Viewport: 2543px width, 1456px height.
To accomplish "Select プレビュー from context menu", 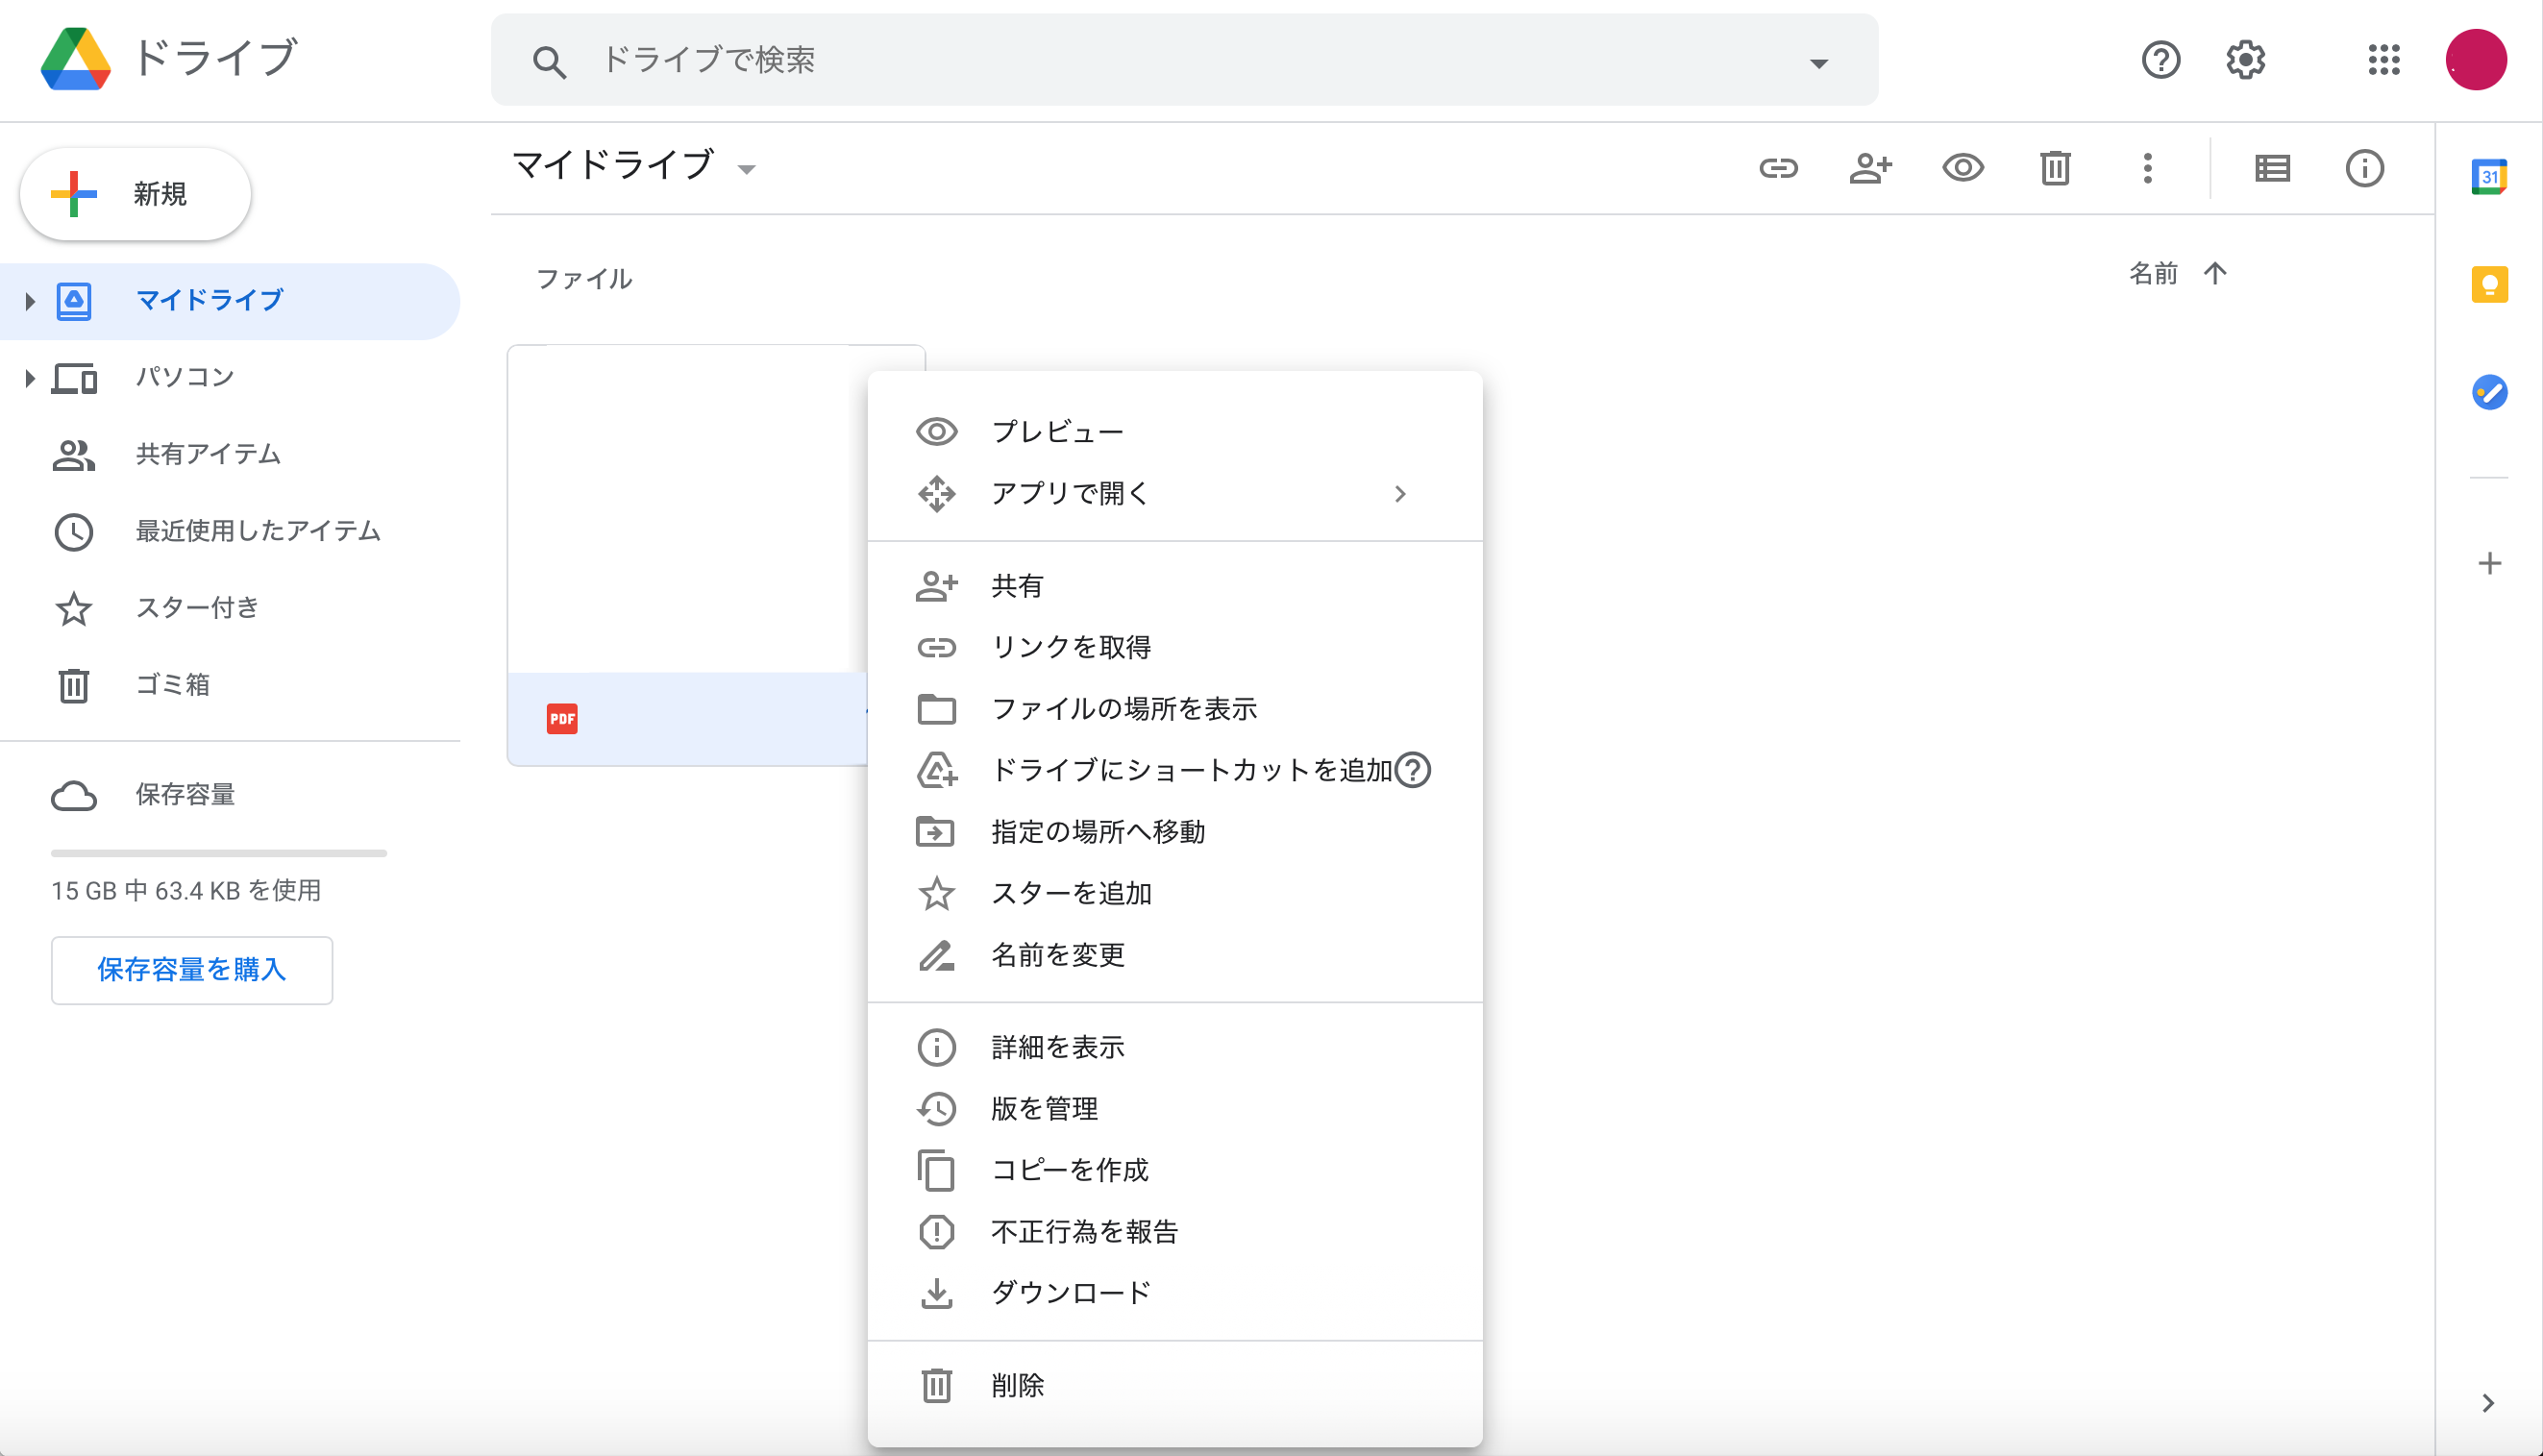I will click(1174, 432).
